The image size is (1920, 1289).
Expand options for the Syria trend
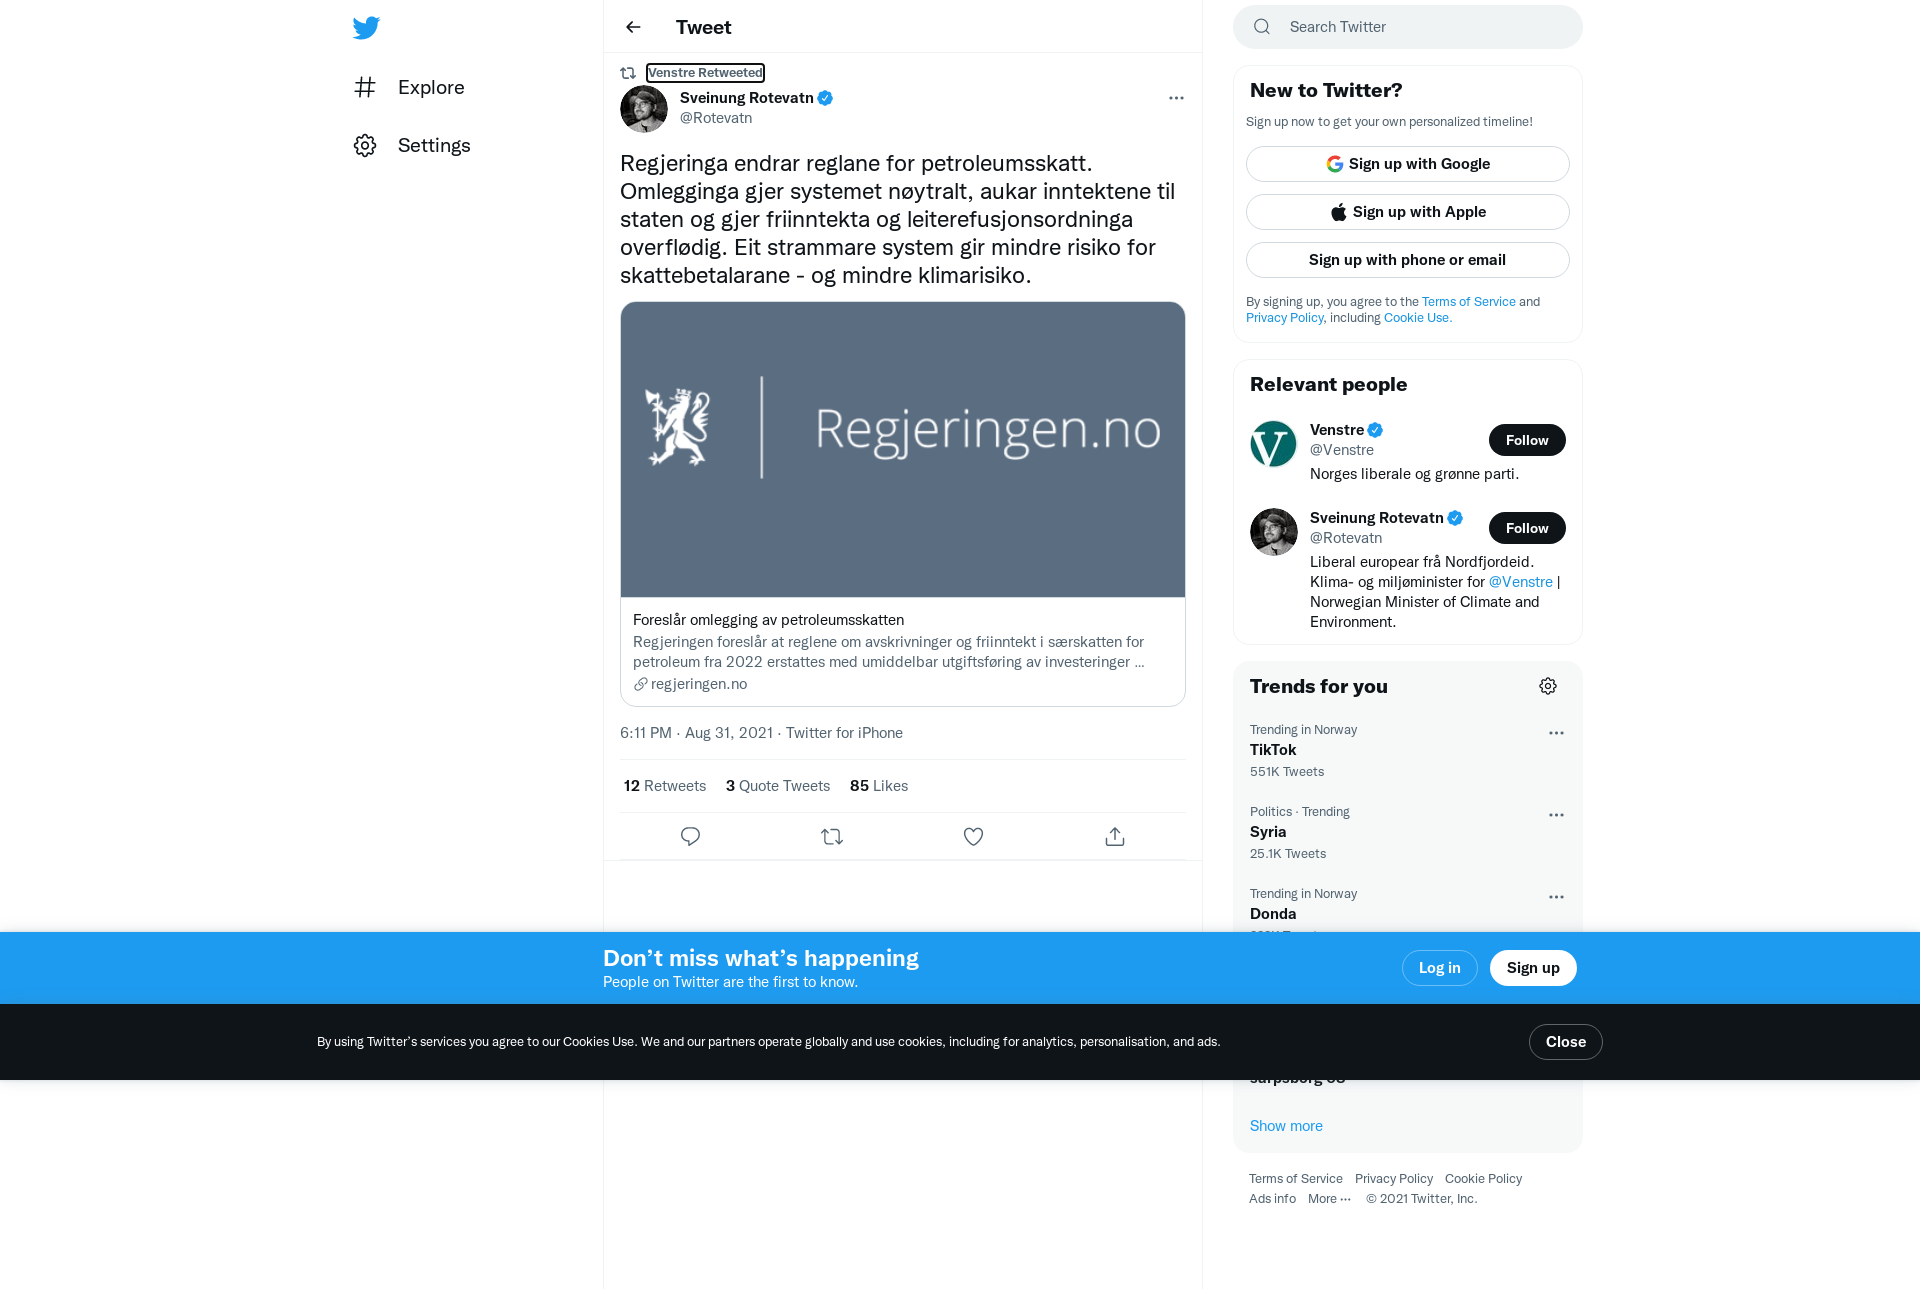point(1556,815)
